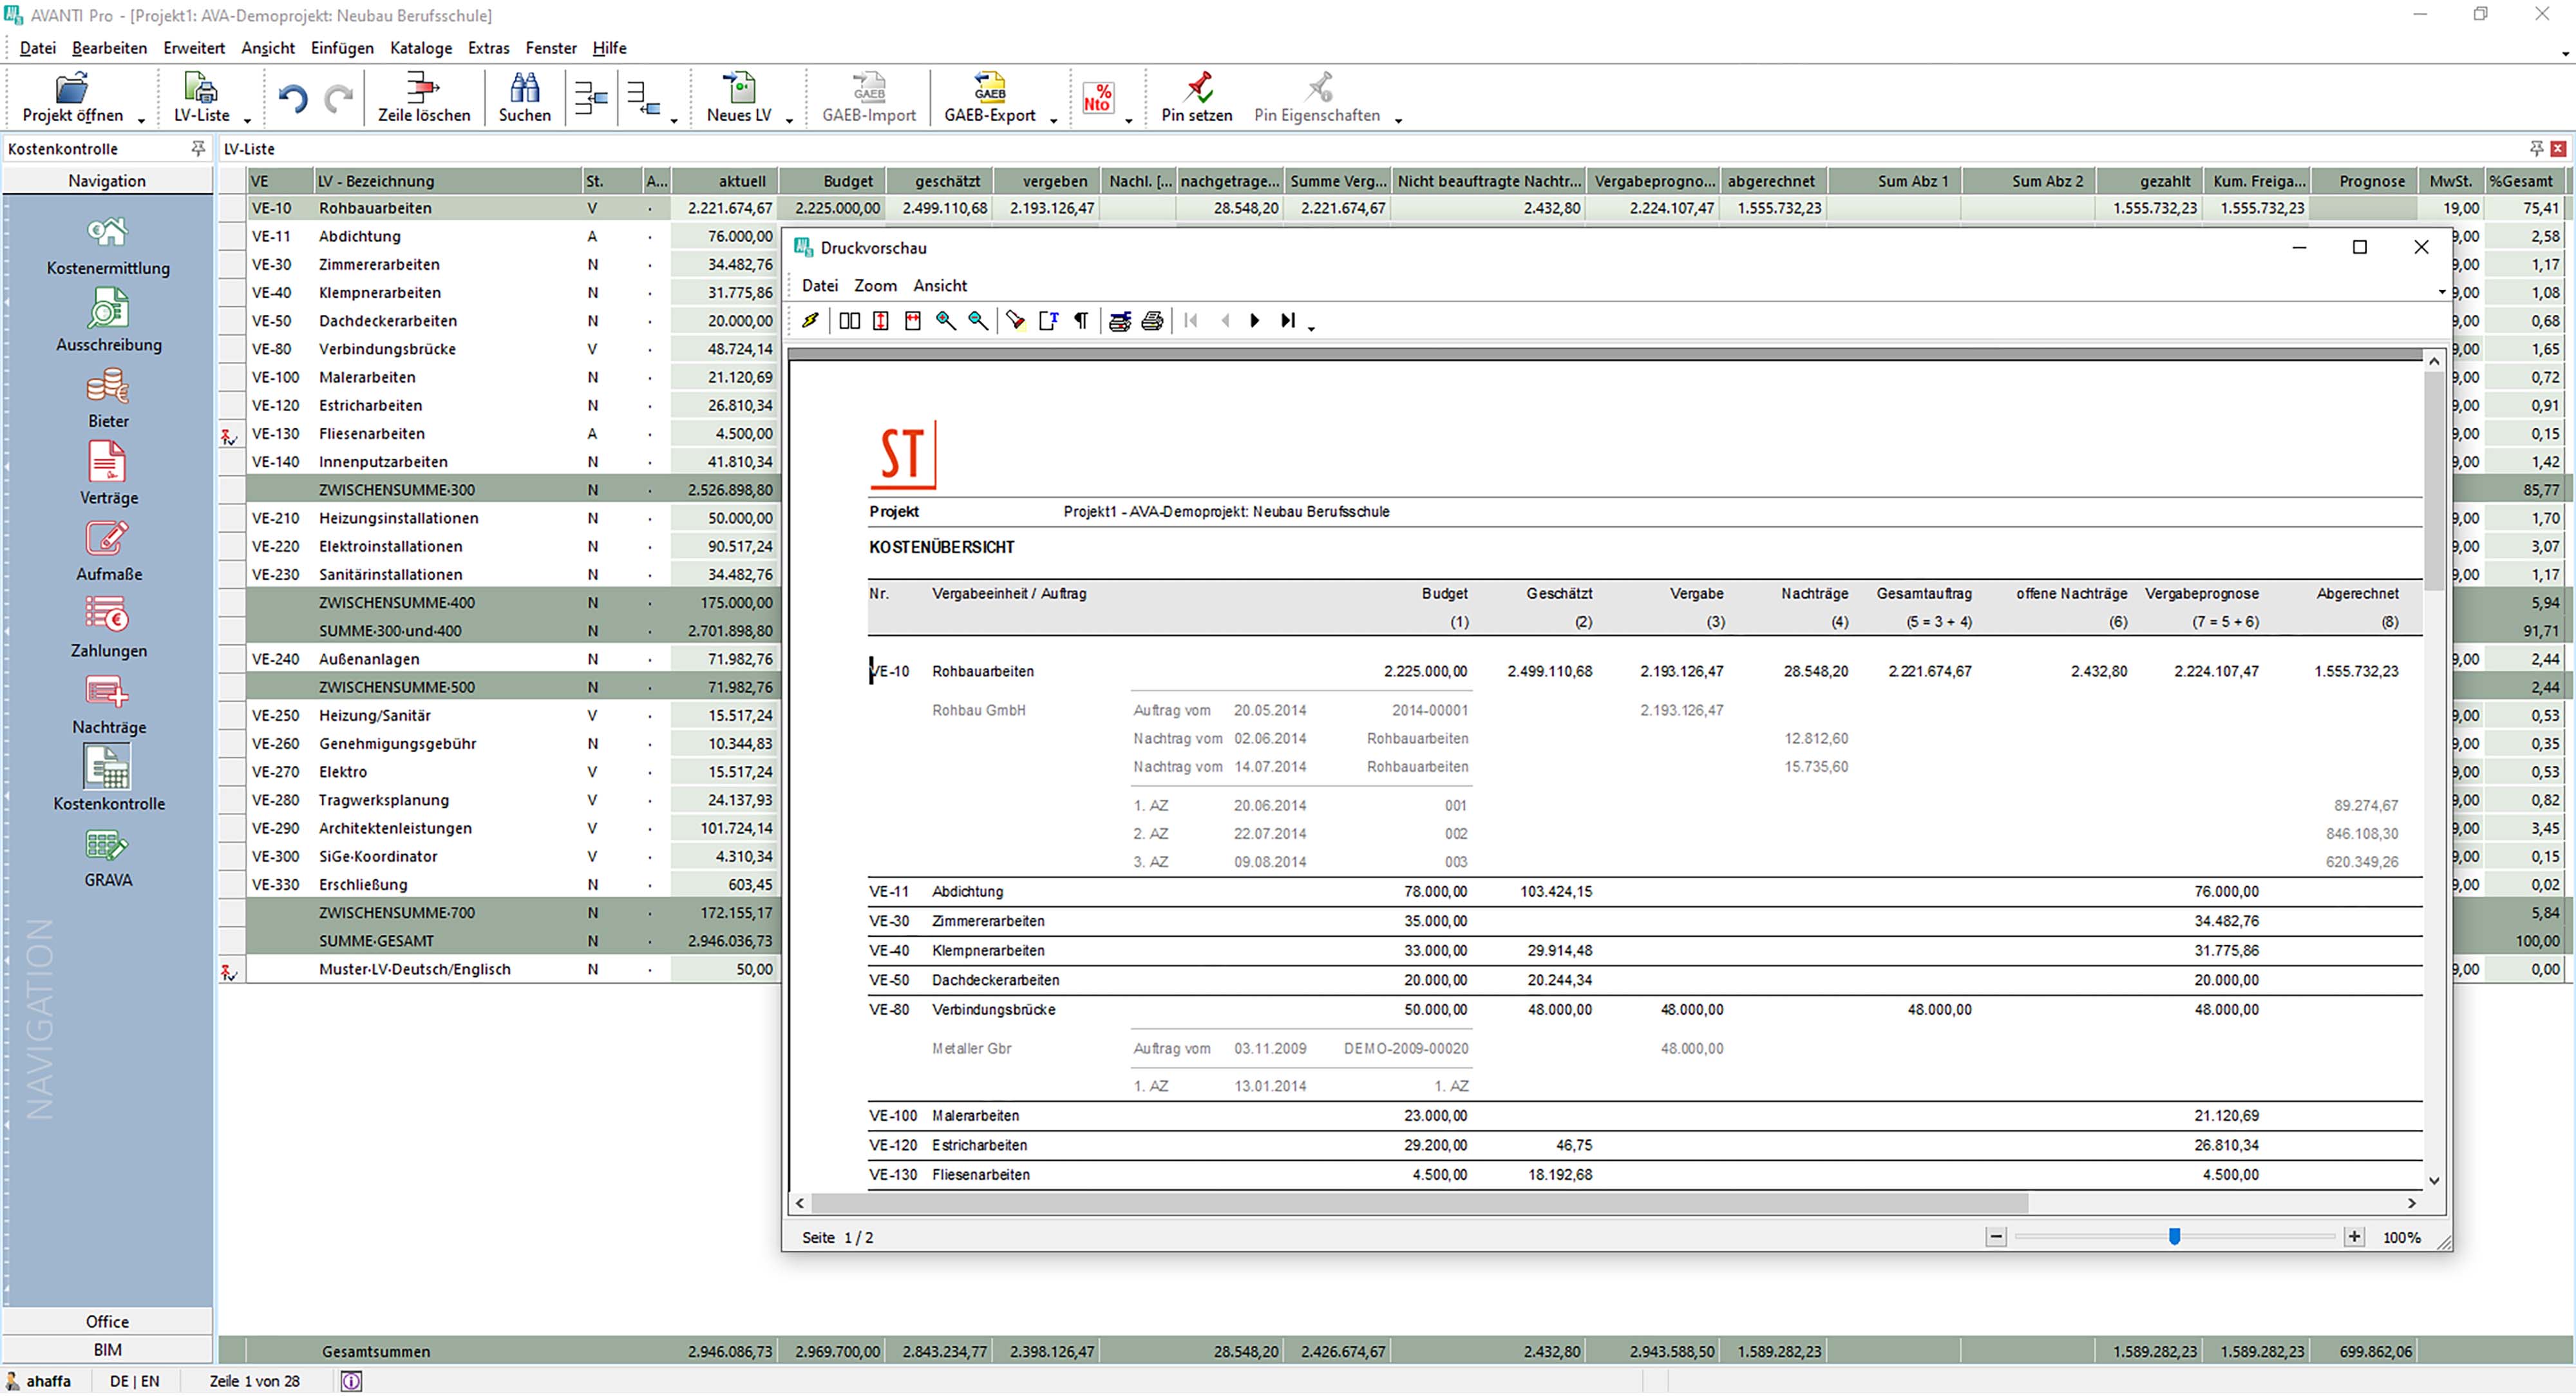The image size is (2576, 1396).
Task: Open the Kostenermittlung navigation module
Action: click(x=107, y=246)
